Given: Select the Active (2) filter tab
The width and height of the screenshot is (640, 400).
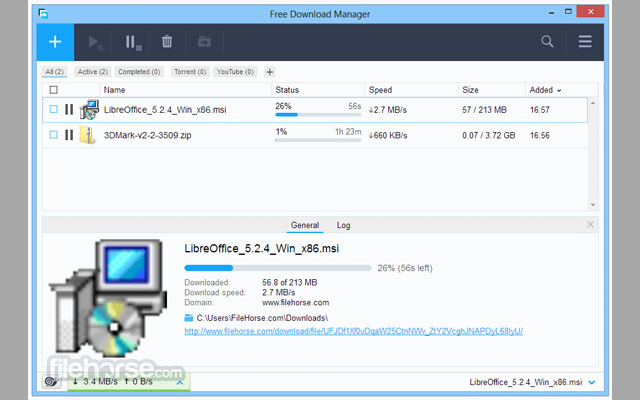Looking at the screenshot, I should (x=93, y=72).
